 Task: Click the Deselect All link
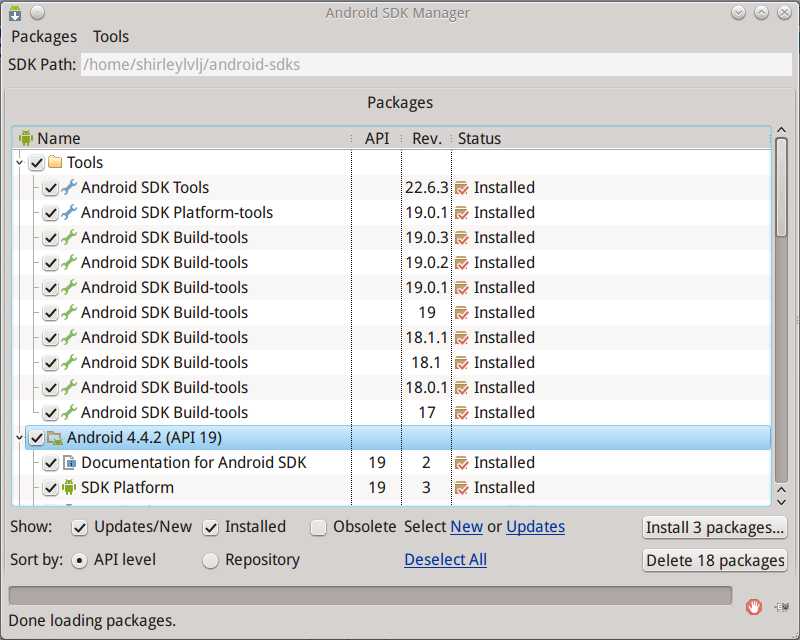click(445, 560)
